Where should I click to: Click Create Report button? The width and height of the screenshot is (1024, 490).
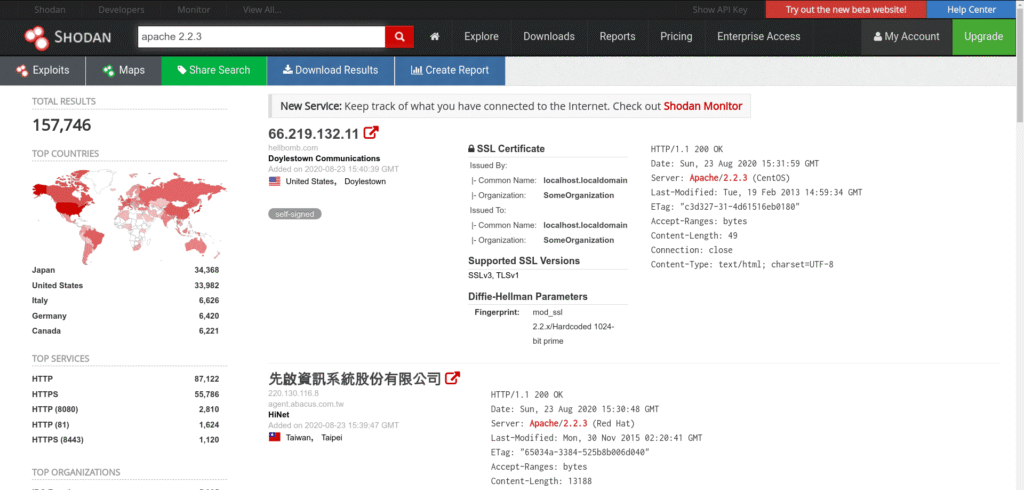(450, 71)
